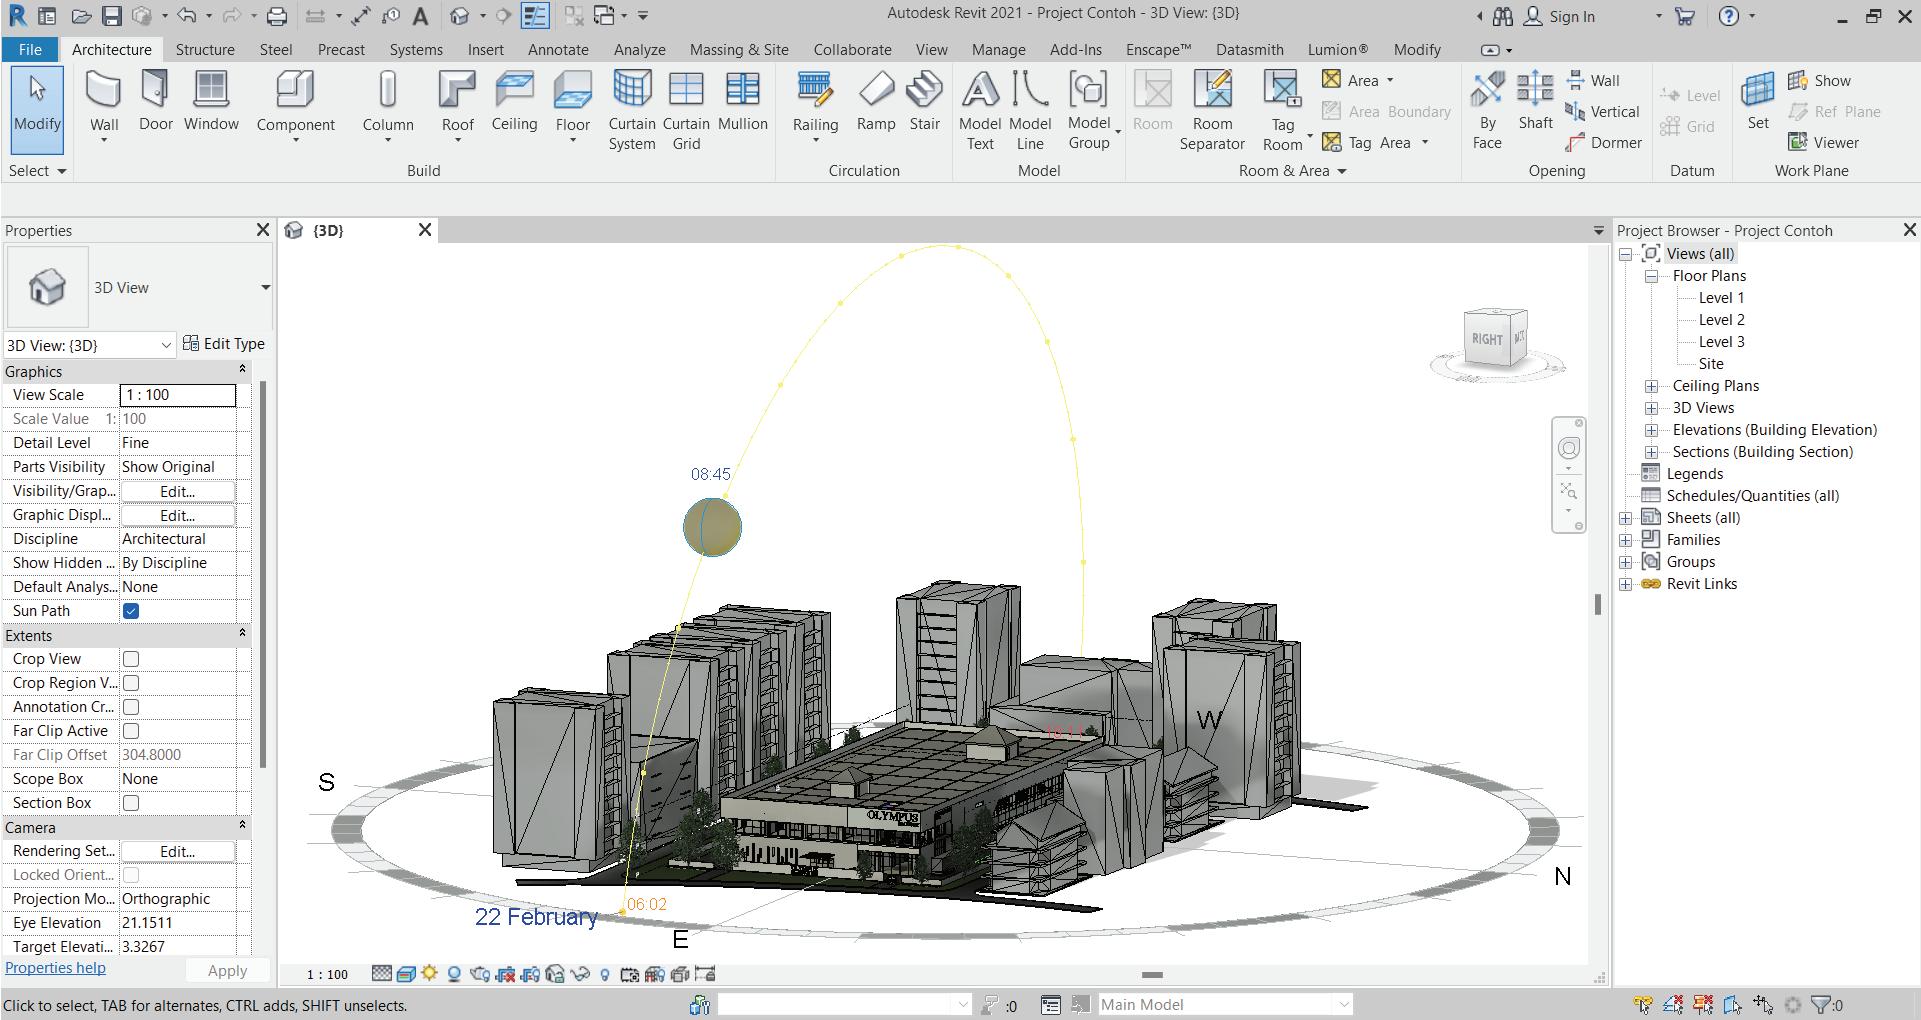Click Sign In in the title bar
This screenshot has height=1020, width=1921.
click(1559, 17)
